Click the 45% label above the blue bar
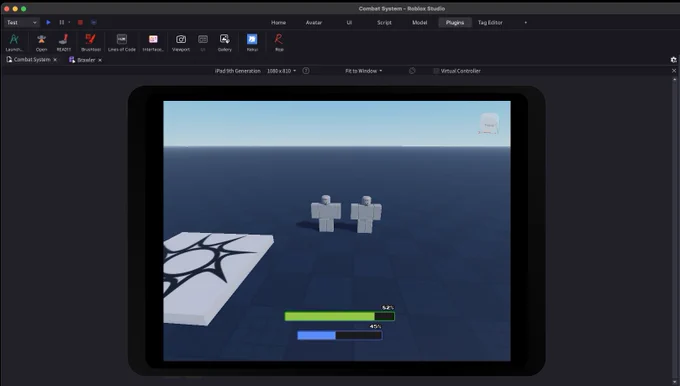The image size is (680, 386). [376, 326]
